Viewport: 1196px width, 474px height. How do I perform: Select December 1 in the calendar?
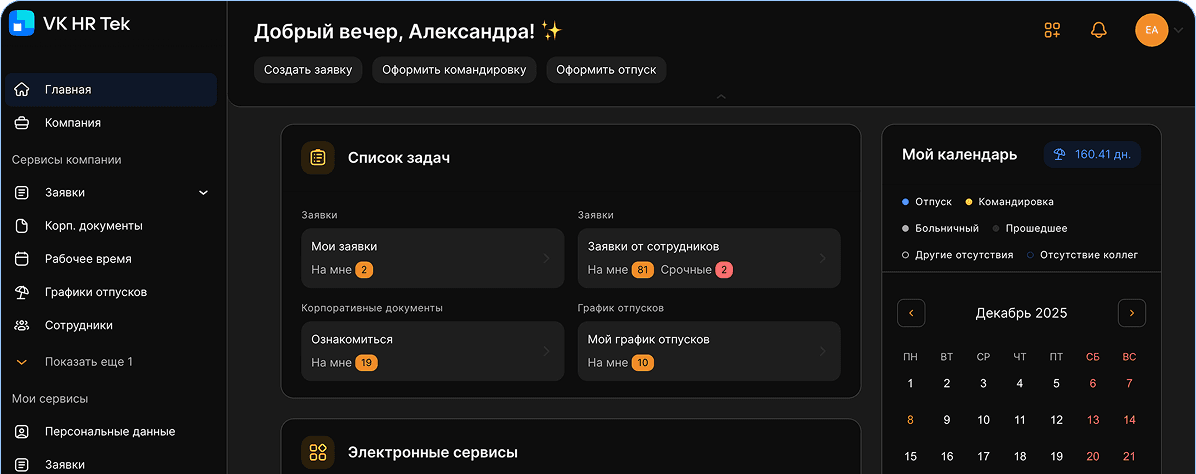tap(910, 383)
